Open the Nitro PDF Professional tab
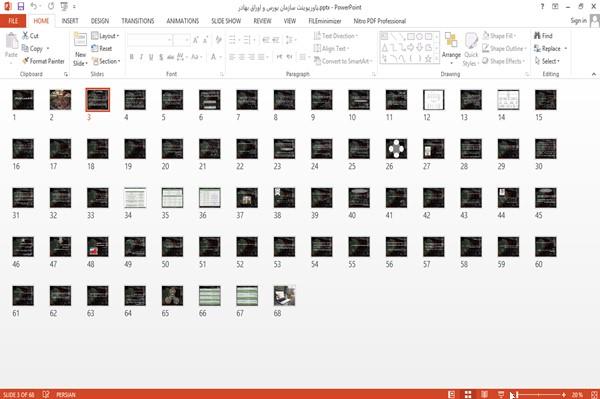 [x=380, y=21]
